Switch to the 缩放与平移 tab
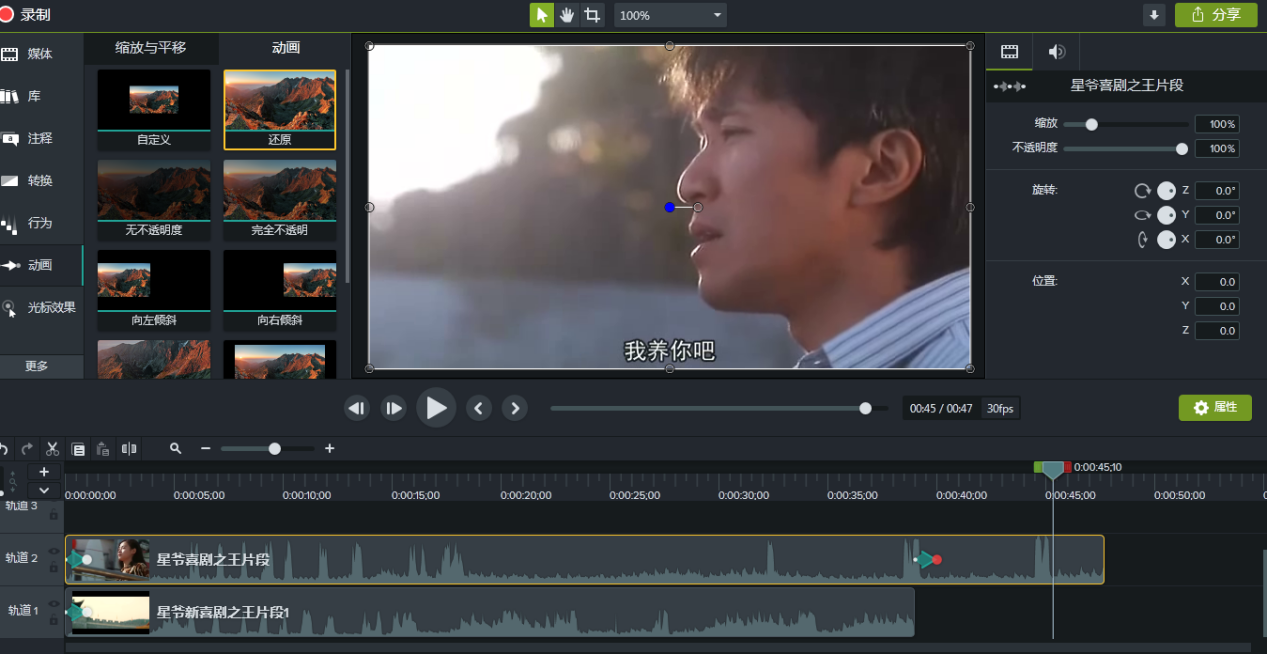Screen dimensions: 1267x654 [x=151, y=48]
